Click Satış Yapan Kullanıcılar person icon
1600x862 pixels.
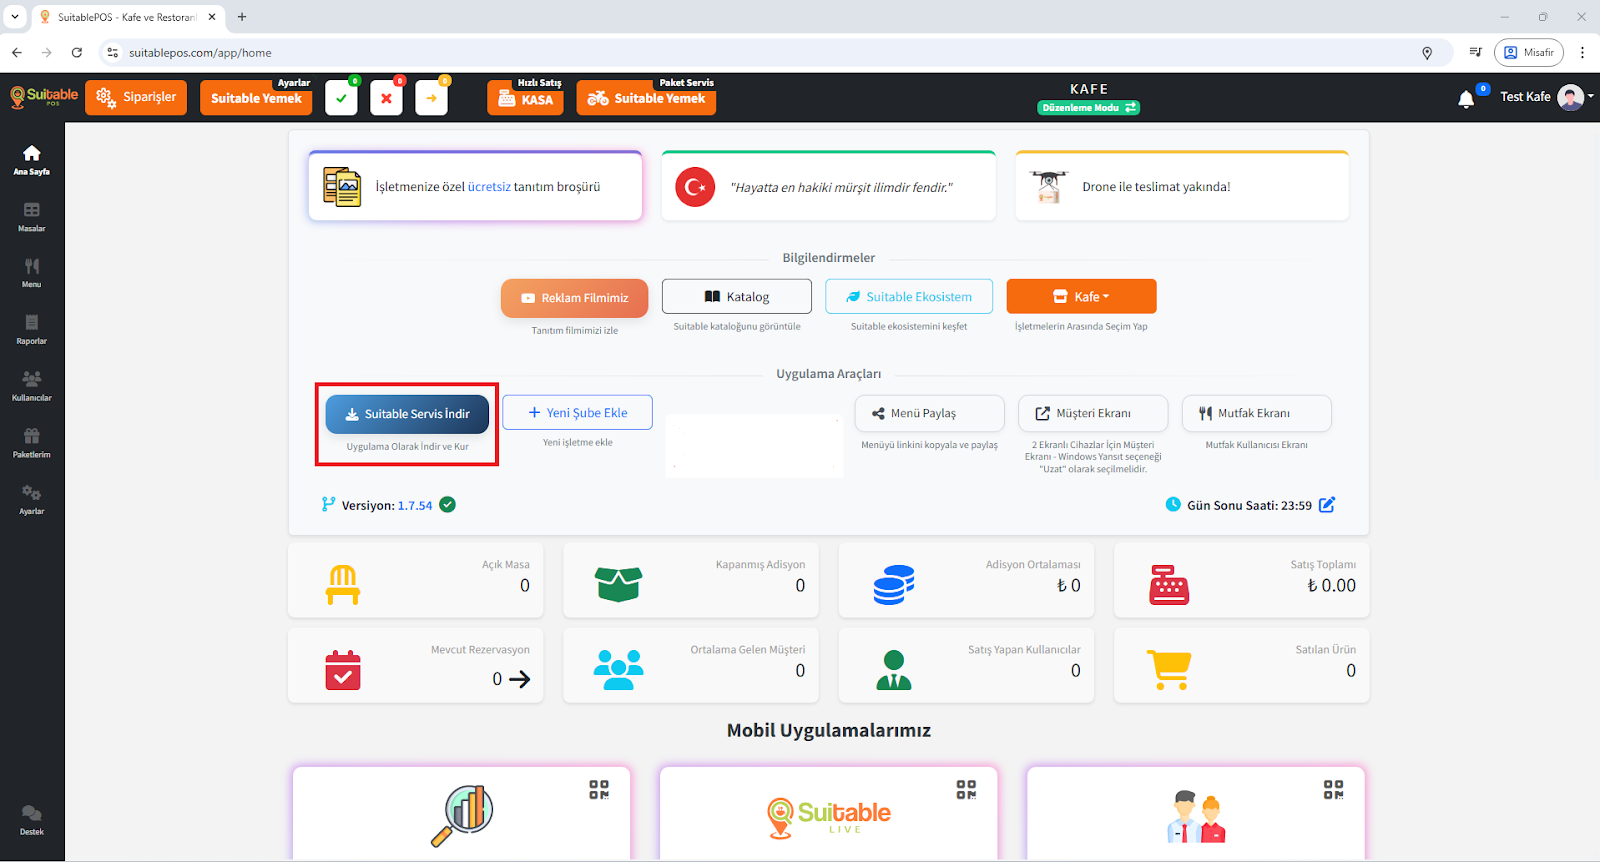tap(894, 670)
